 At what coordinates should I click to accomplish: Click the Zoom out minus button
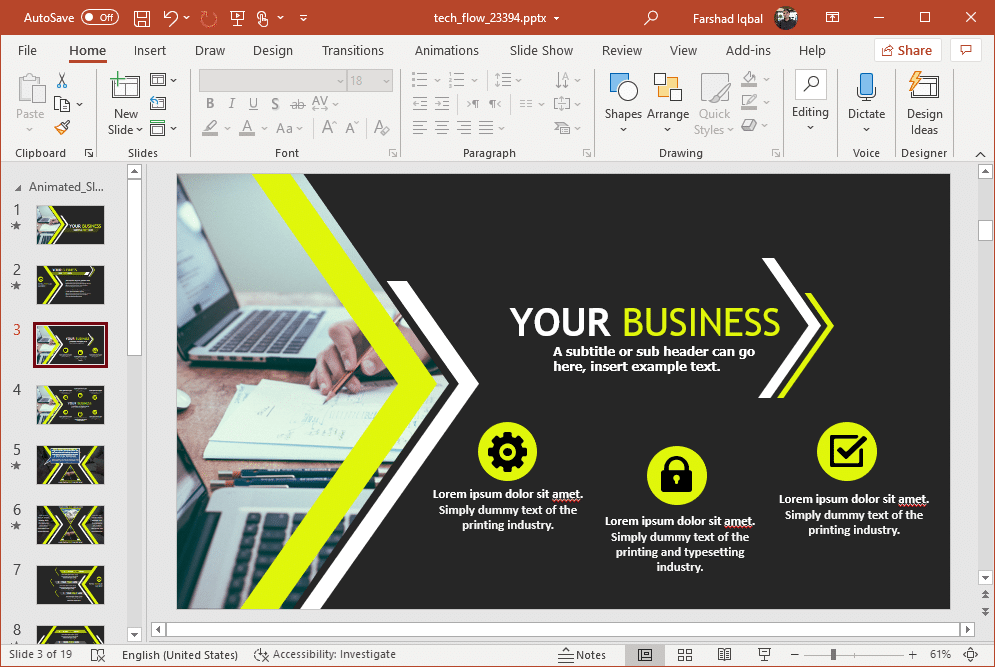point(794,655)
